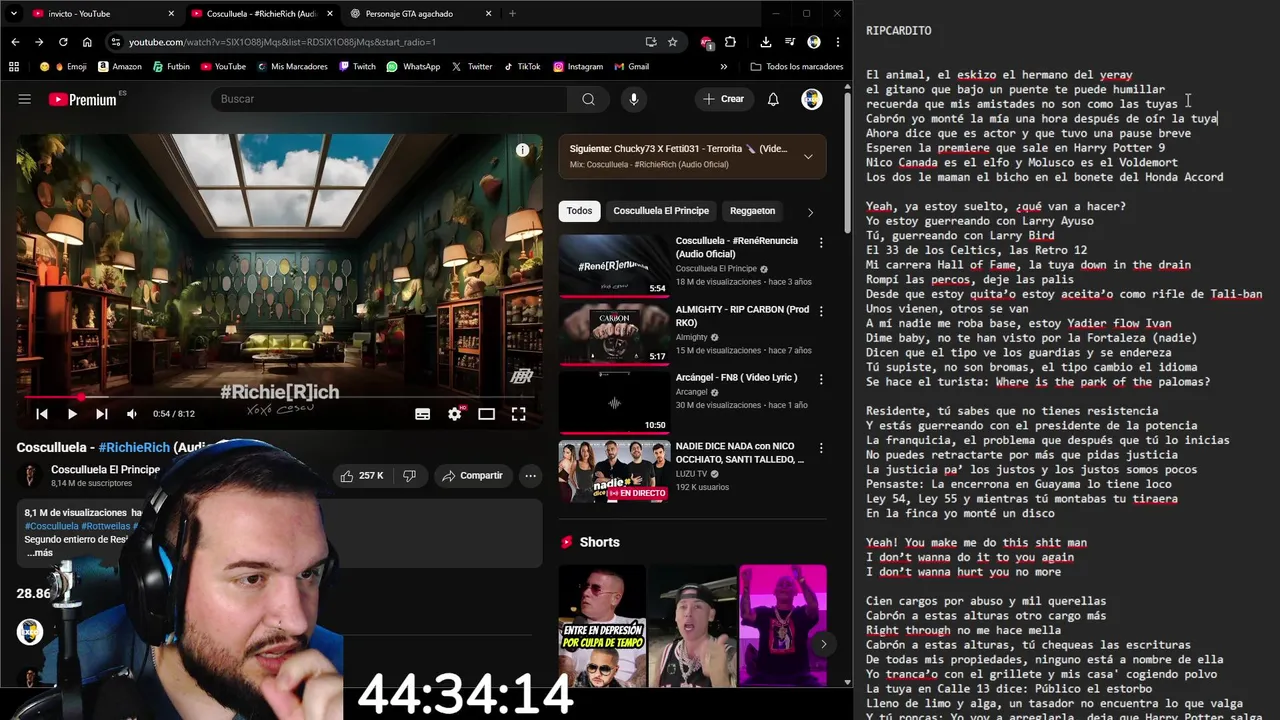Open YouTube account avatar menu
This screenshot has width=1280, height=720.
click(x=812, y=99)
